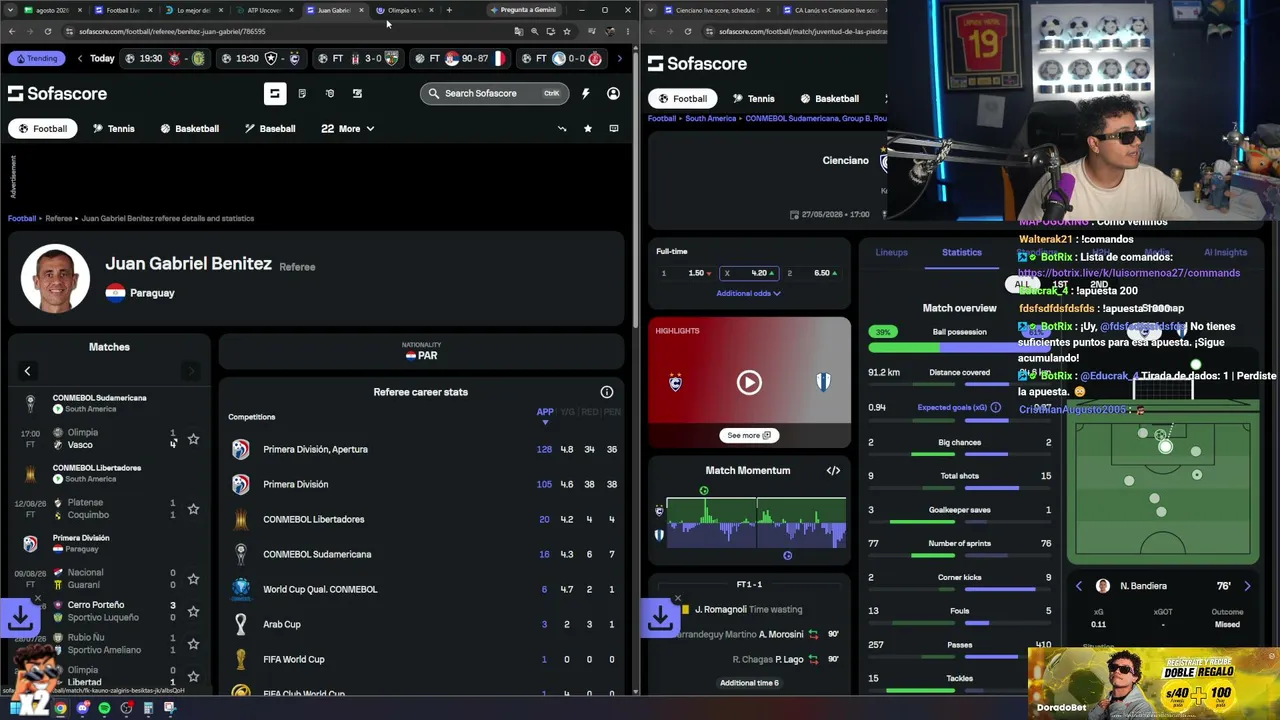Click the DoradoBet promo banner
Screen dimensions: 1280x720
click(x=1153, y=683)
